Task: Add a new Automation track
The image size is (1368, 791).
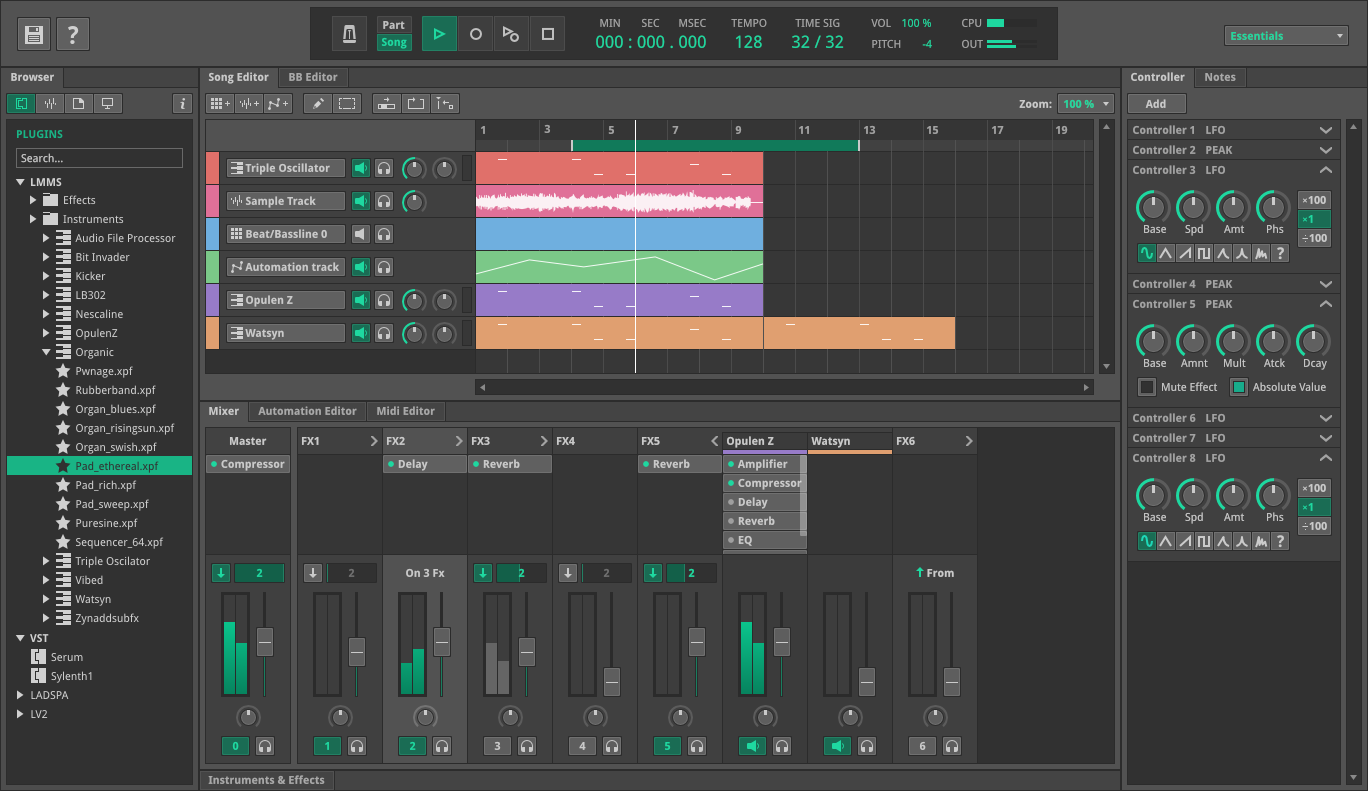Action: 276,103
